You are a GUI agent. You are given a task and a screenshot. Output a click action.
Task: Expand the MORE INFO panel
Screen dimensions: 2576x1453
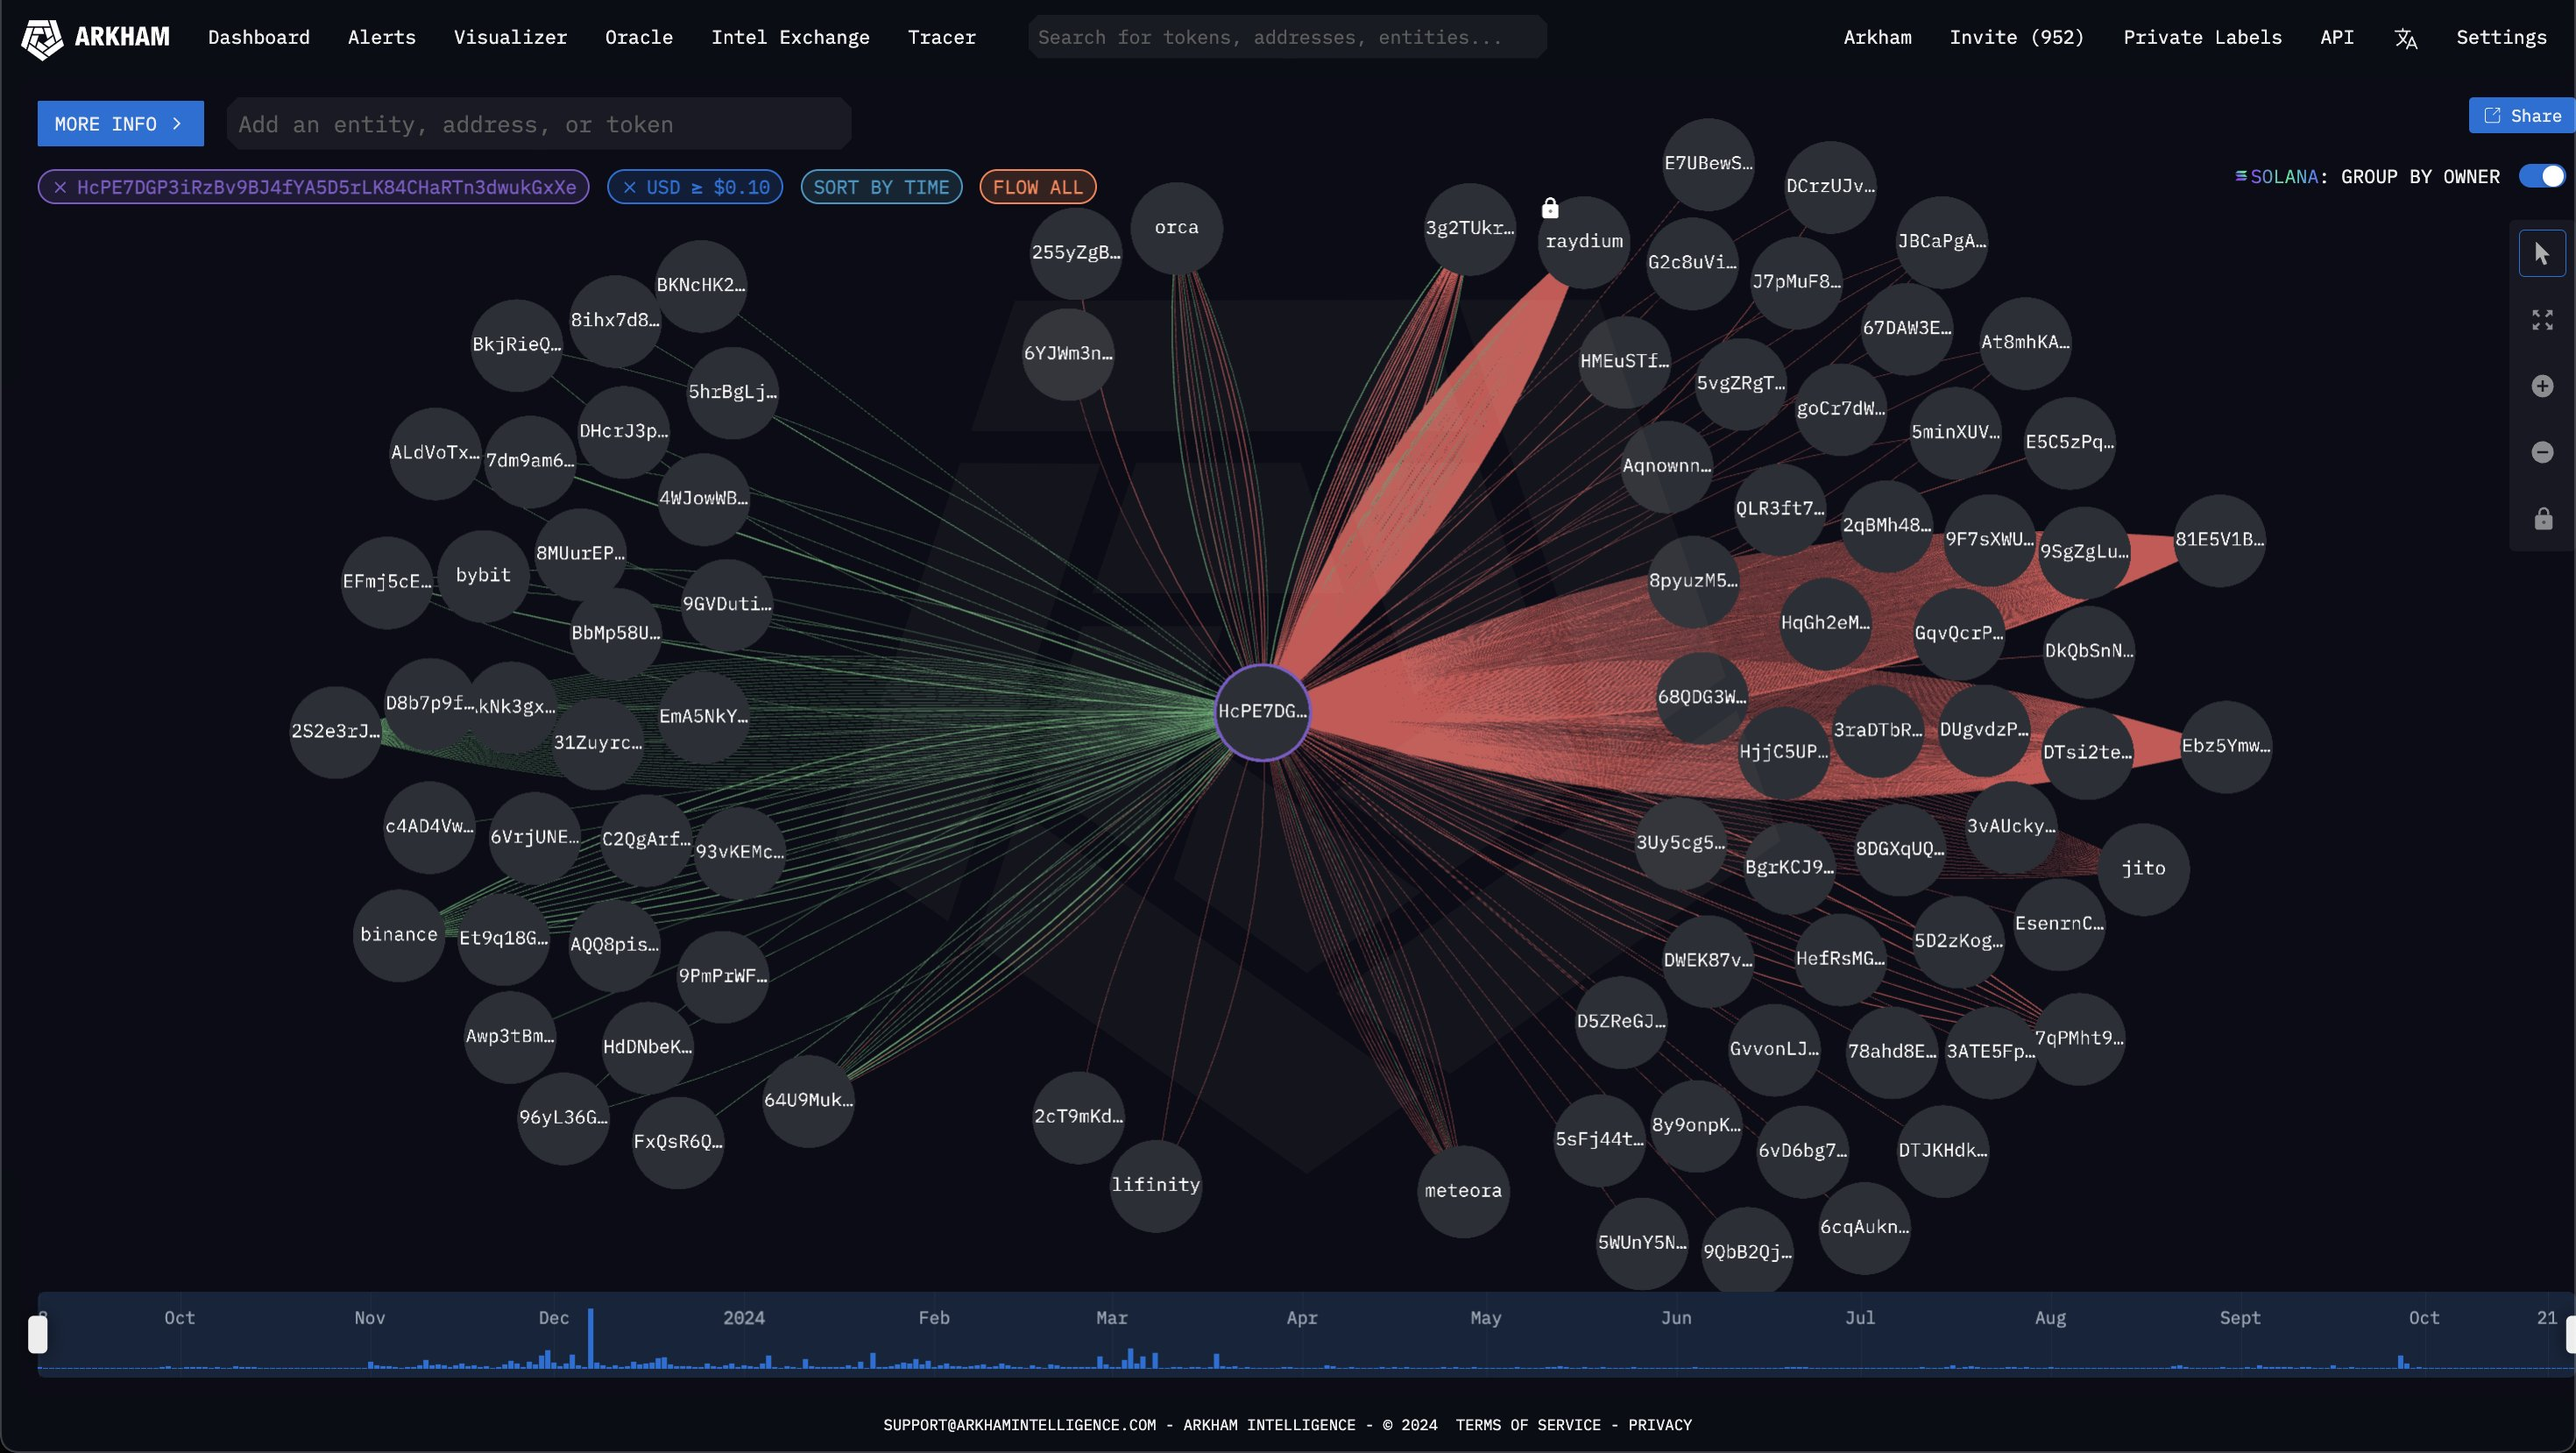118,124
